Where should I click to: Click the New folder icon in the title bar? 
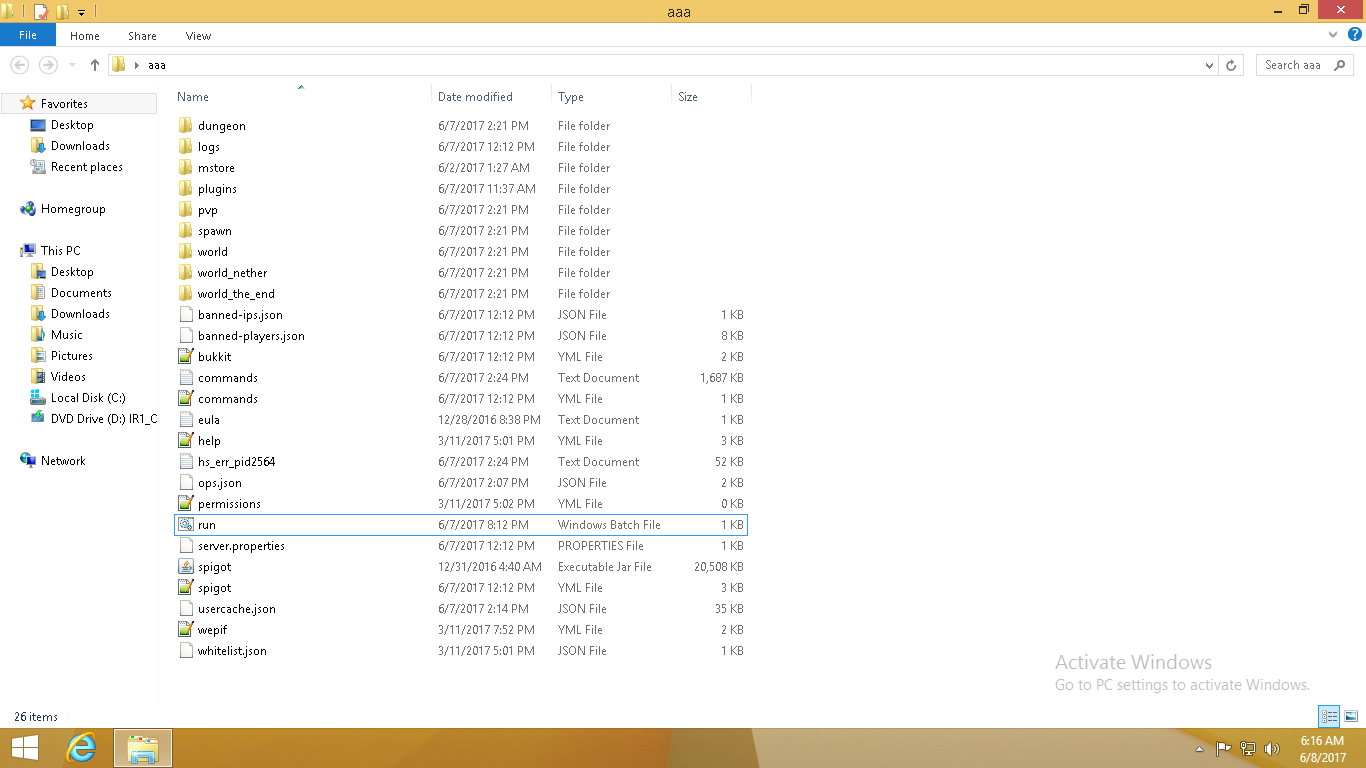[62, 12]
